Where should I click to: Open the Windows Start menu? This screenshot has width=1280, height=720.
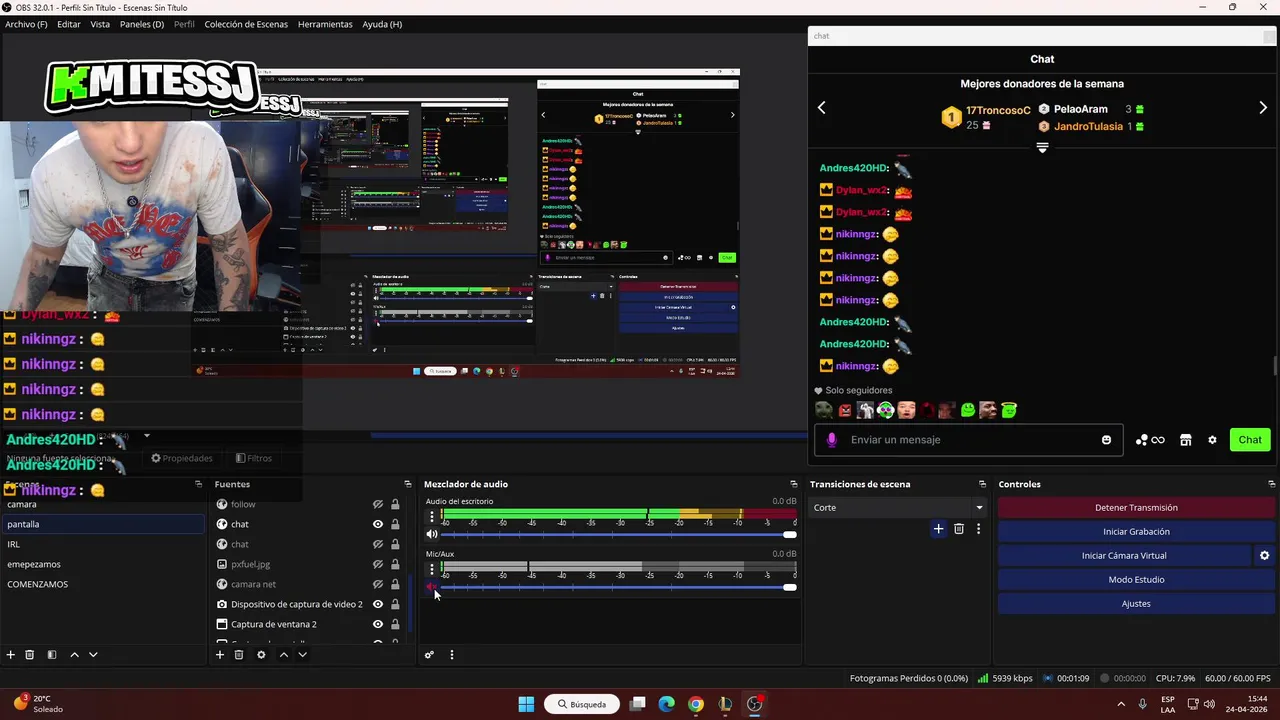526,704
